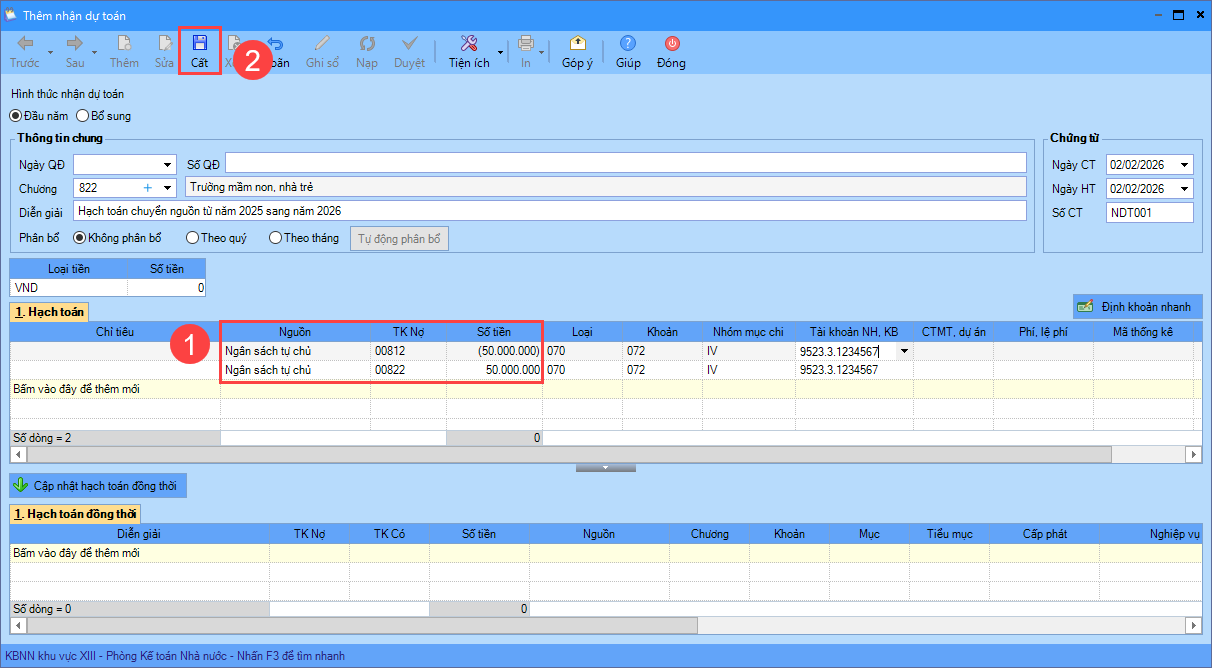Viewport: 1212px width, 668px height.
Task: Click the Góp ý feedback icon
Action: pyautogui.click(x=577, y=44)
